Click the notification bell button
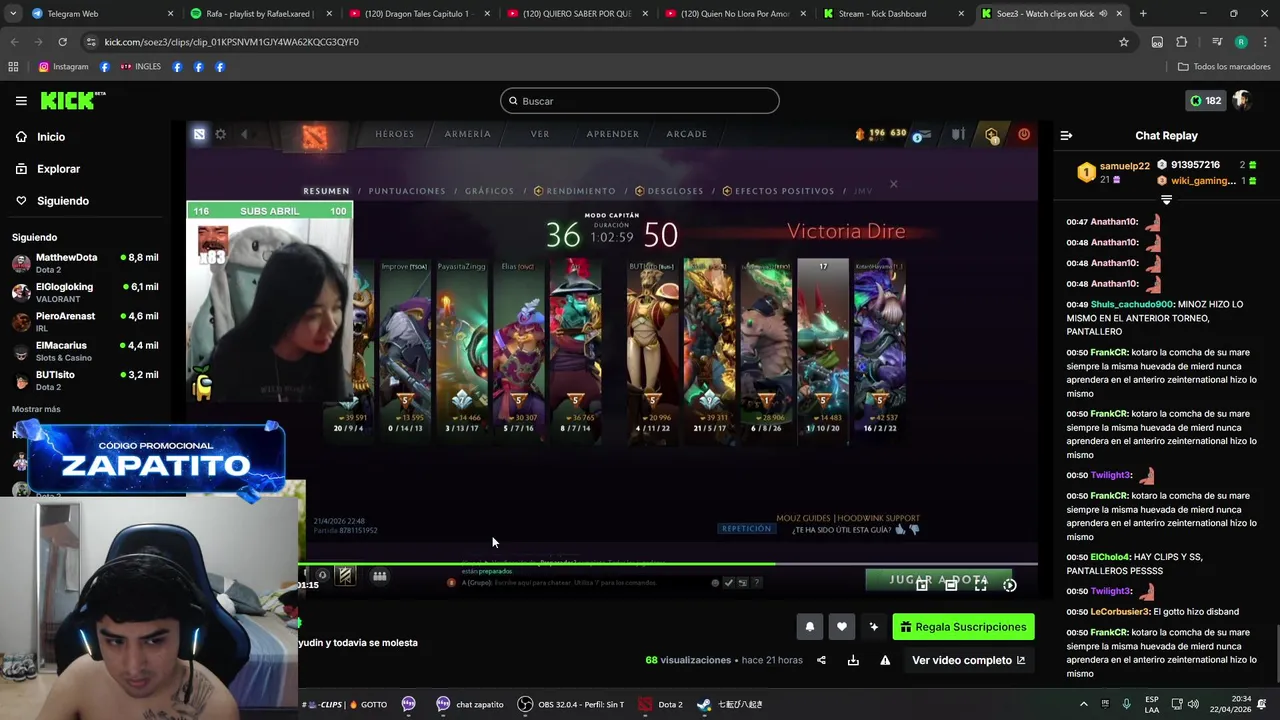Viewport: 1280px width, 720px height. click(x=810, y=627)
